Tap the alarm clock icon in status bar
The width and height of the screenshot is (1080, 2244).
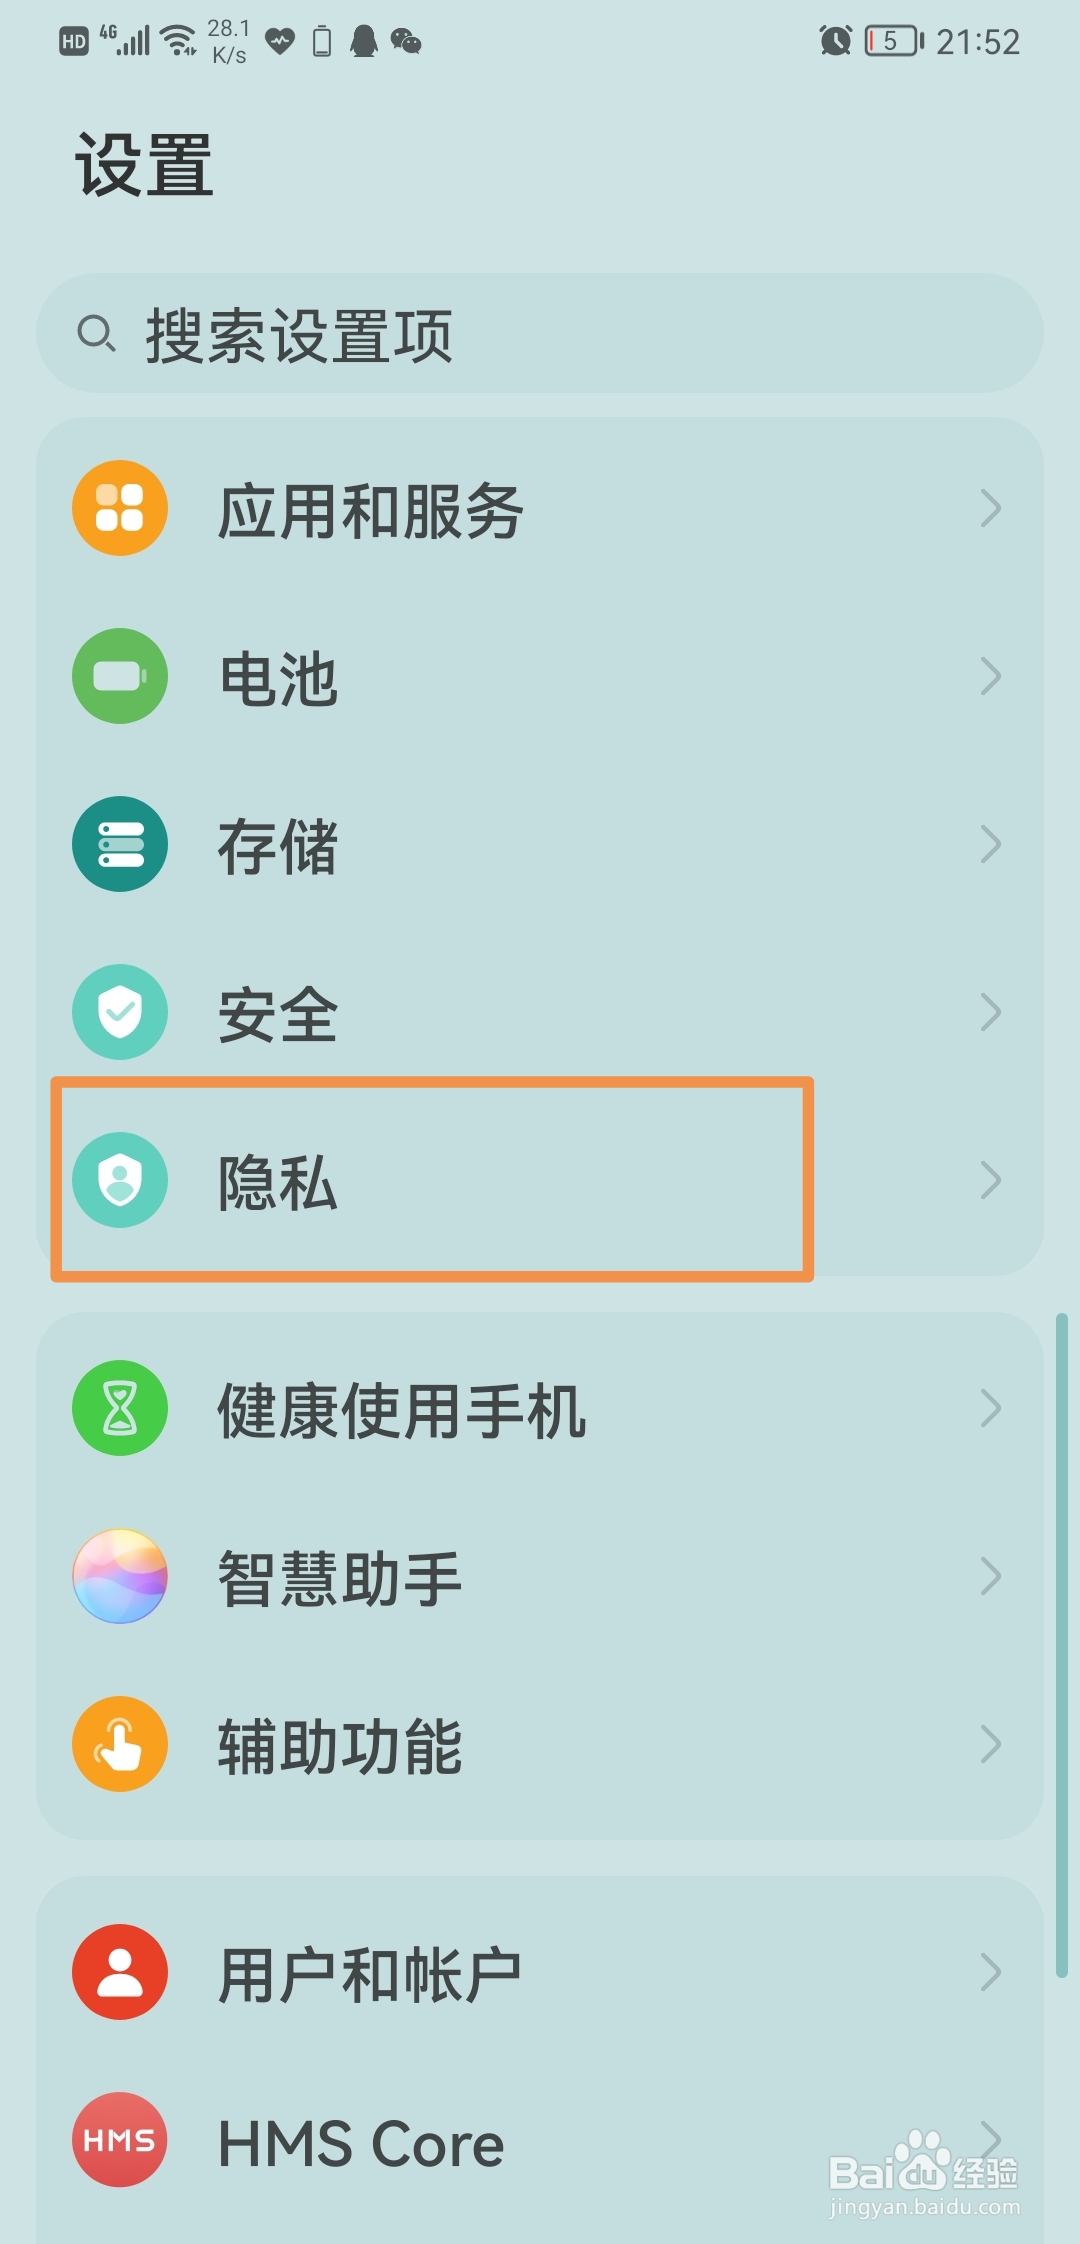(835, 41)
